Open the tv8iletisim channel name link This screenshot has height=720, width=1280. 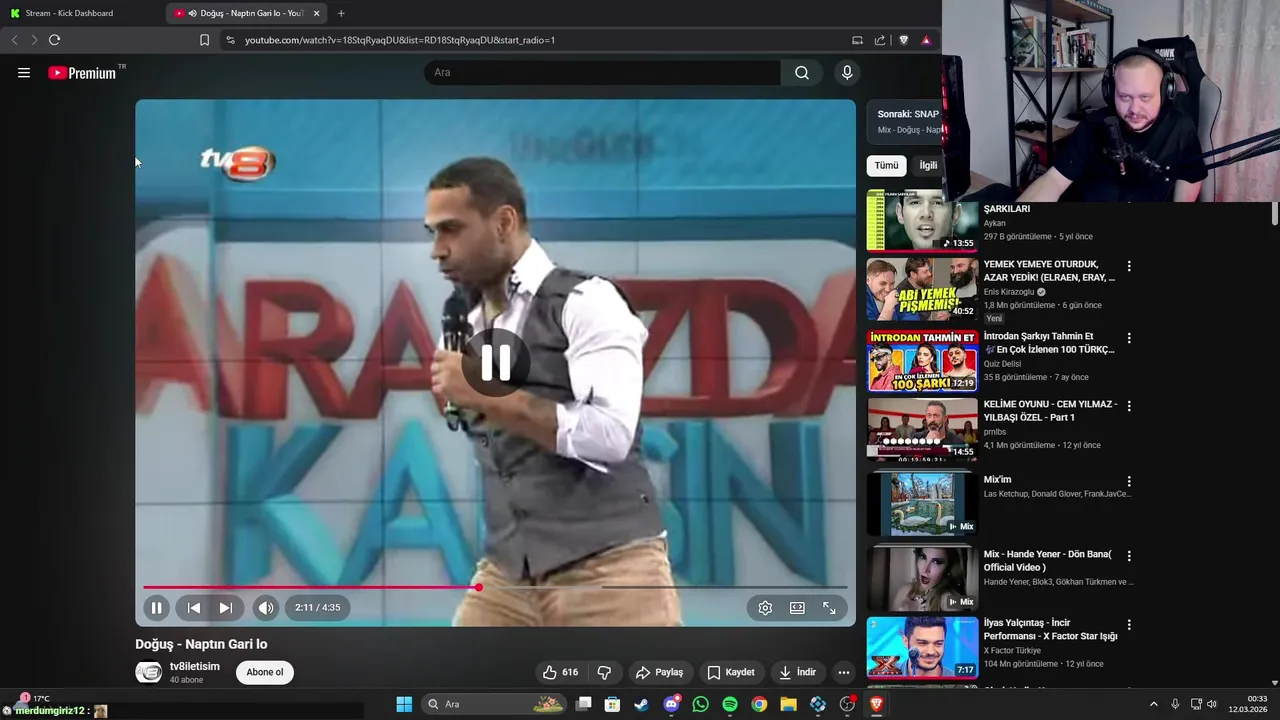tap(195, 667)
